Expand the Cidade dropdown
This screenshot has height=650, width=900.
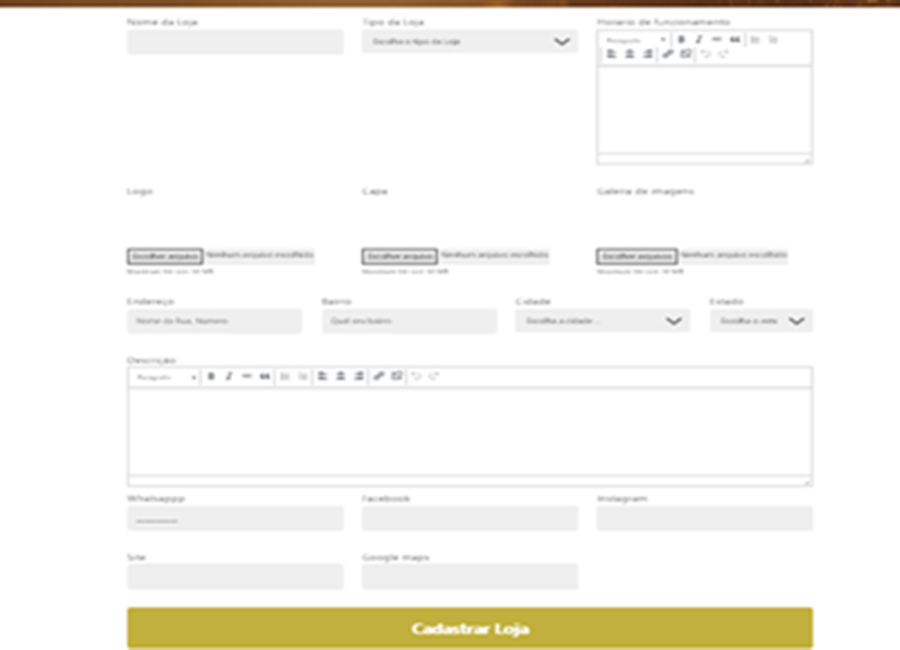tap(602, 321)
